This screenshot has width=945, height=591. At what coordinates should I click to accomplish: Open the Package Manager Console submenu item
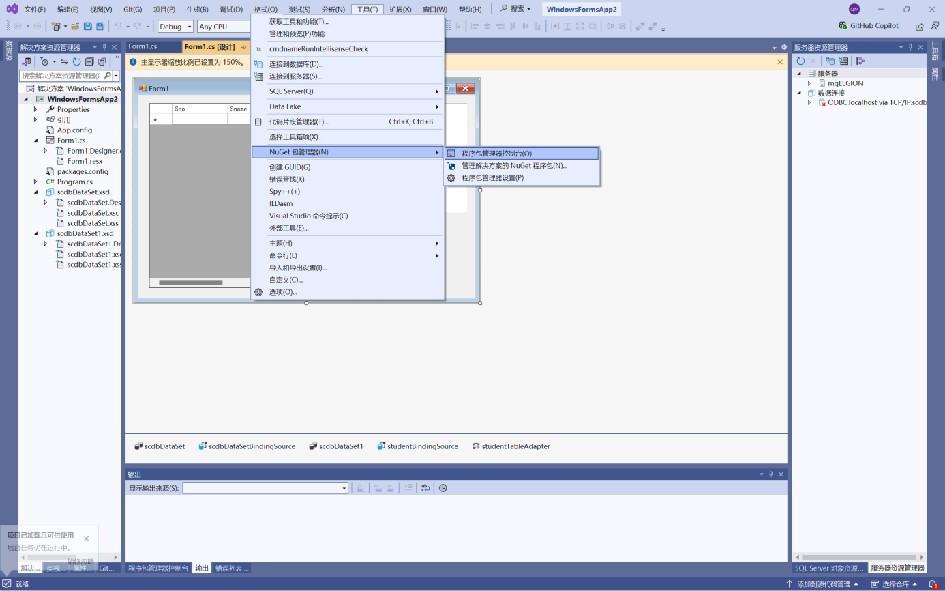tap(522, 153)
